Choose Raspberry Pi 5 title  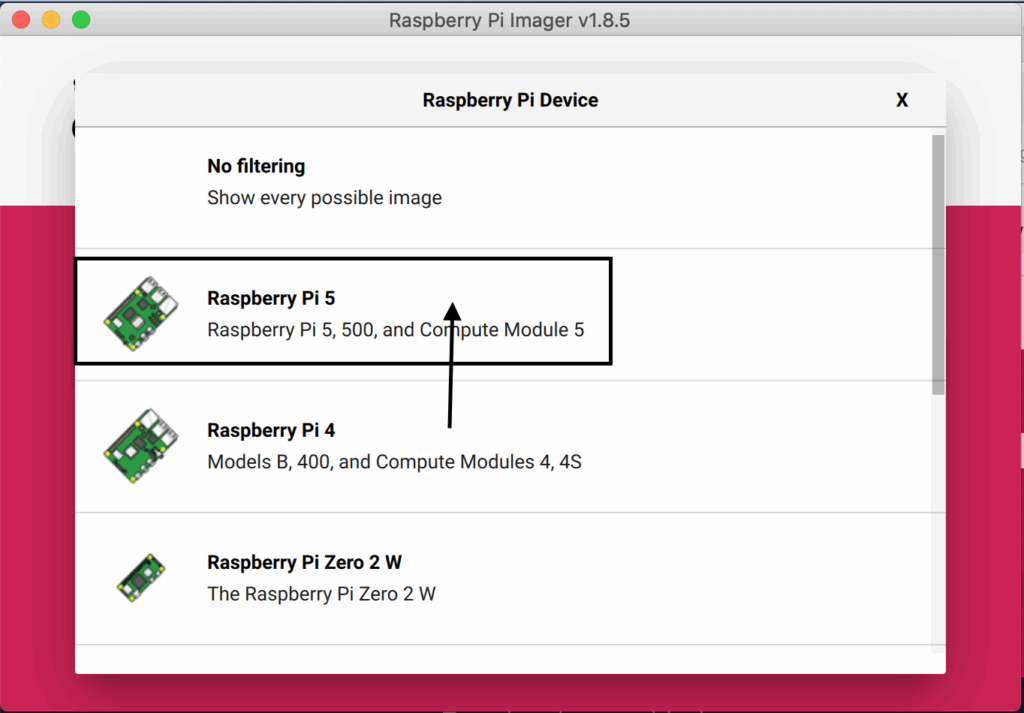click(271, 298)
